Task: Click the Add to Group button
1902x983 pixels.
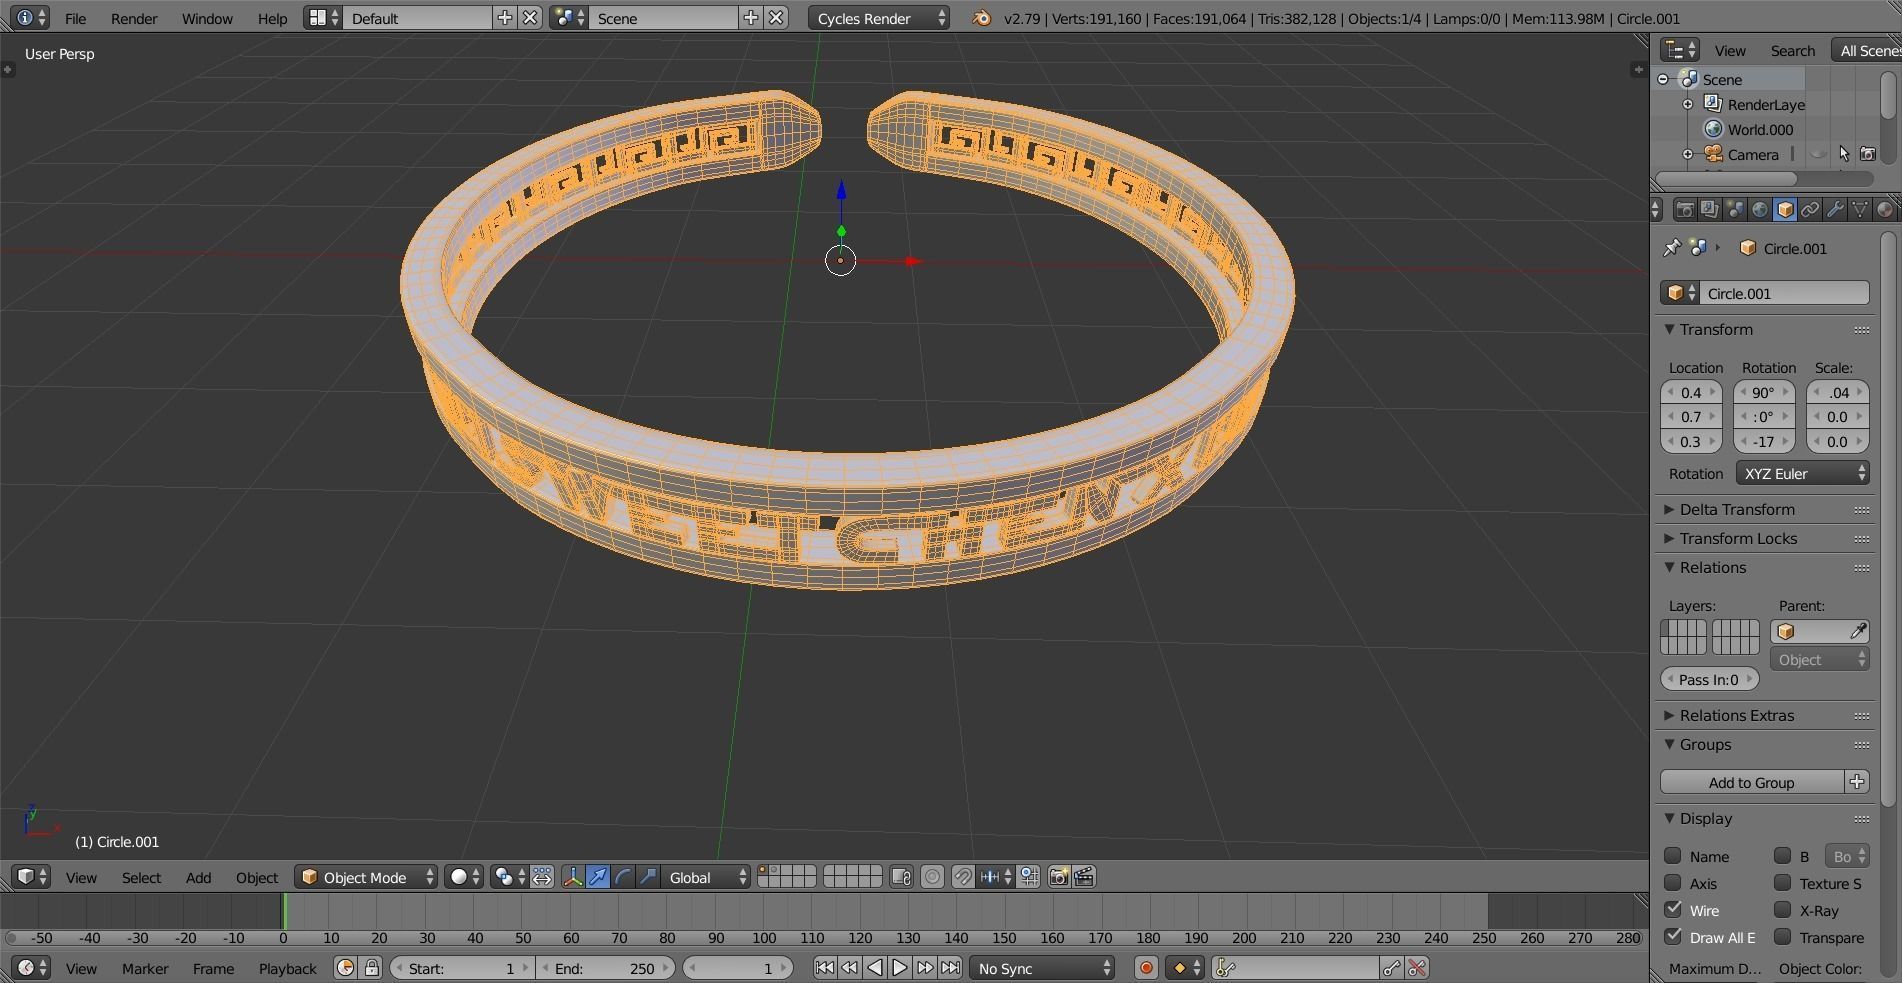Action: [1750, 782]
